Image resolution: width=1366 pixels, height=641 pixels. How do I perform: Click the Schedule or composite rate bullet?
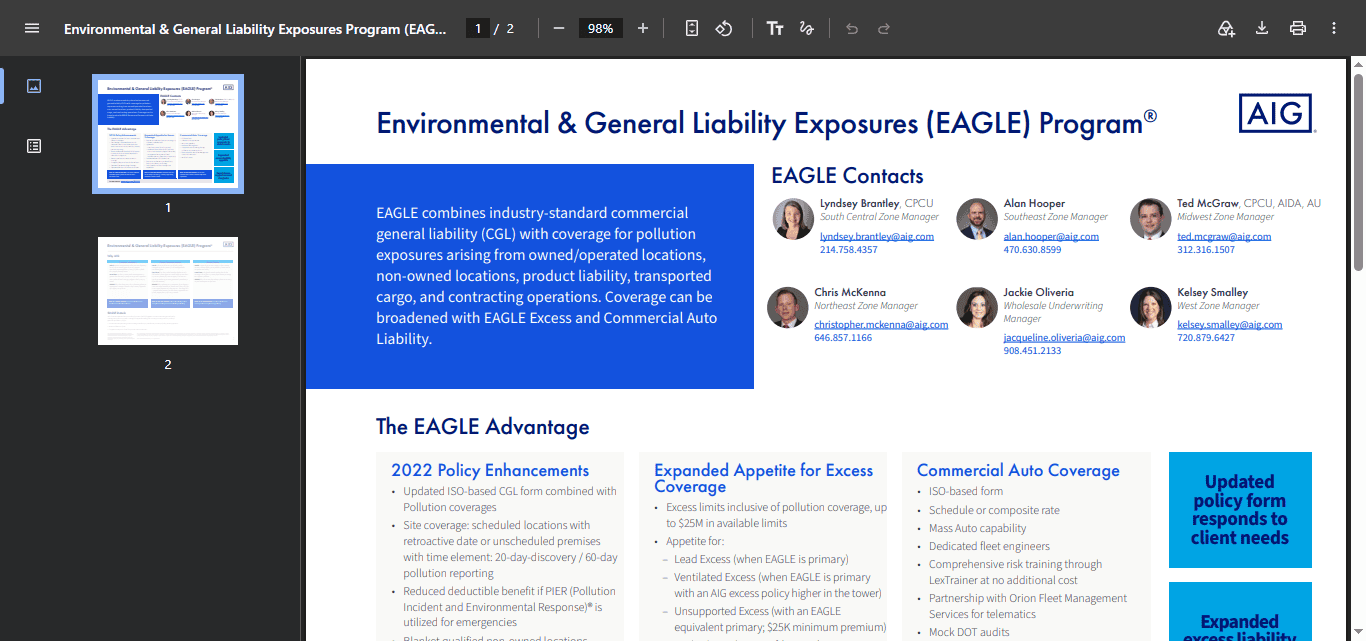994,510
